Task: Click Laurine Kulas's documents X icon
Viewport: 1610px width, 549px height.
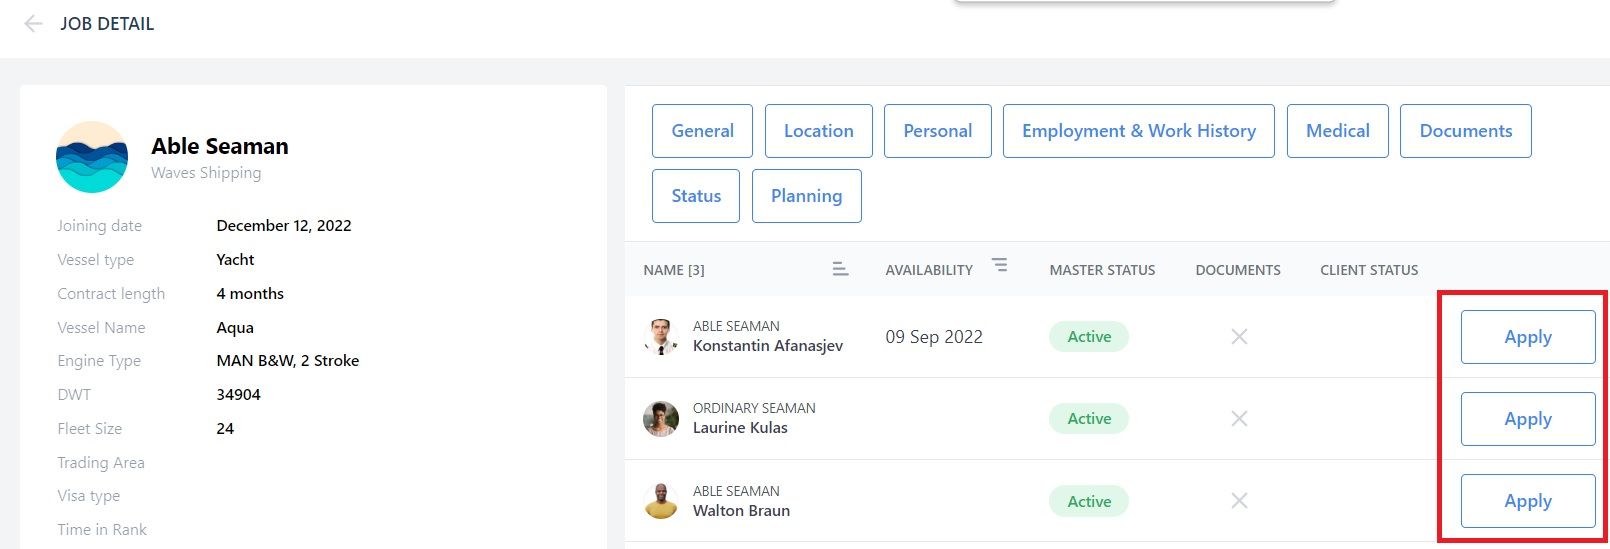Action: pos(1239,419)
